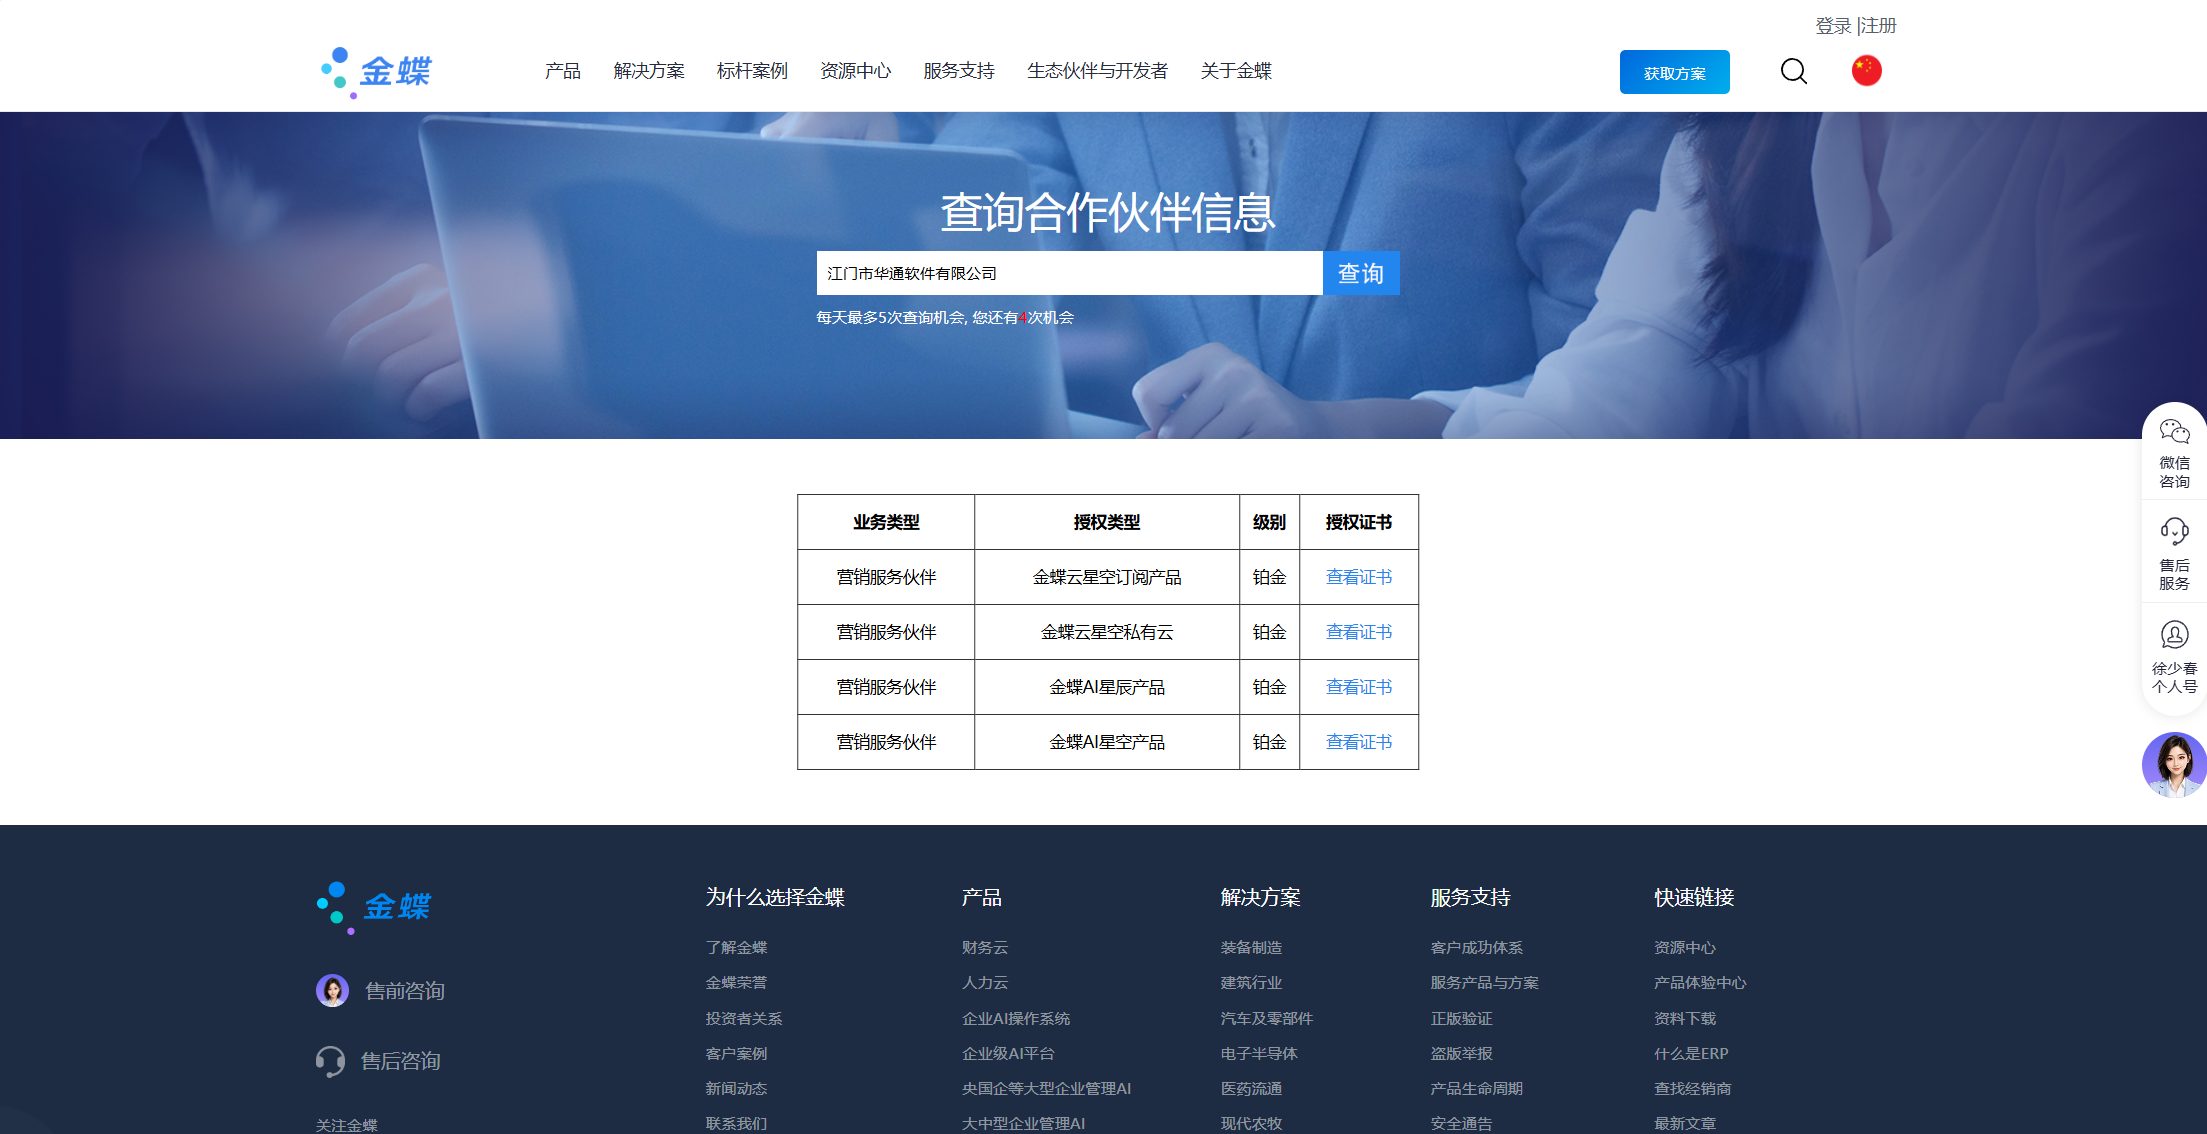Click the footer Kingdee logo

pos(374,907)
